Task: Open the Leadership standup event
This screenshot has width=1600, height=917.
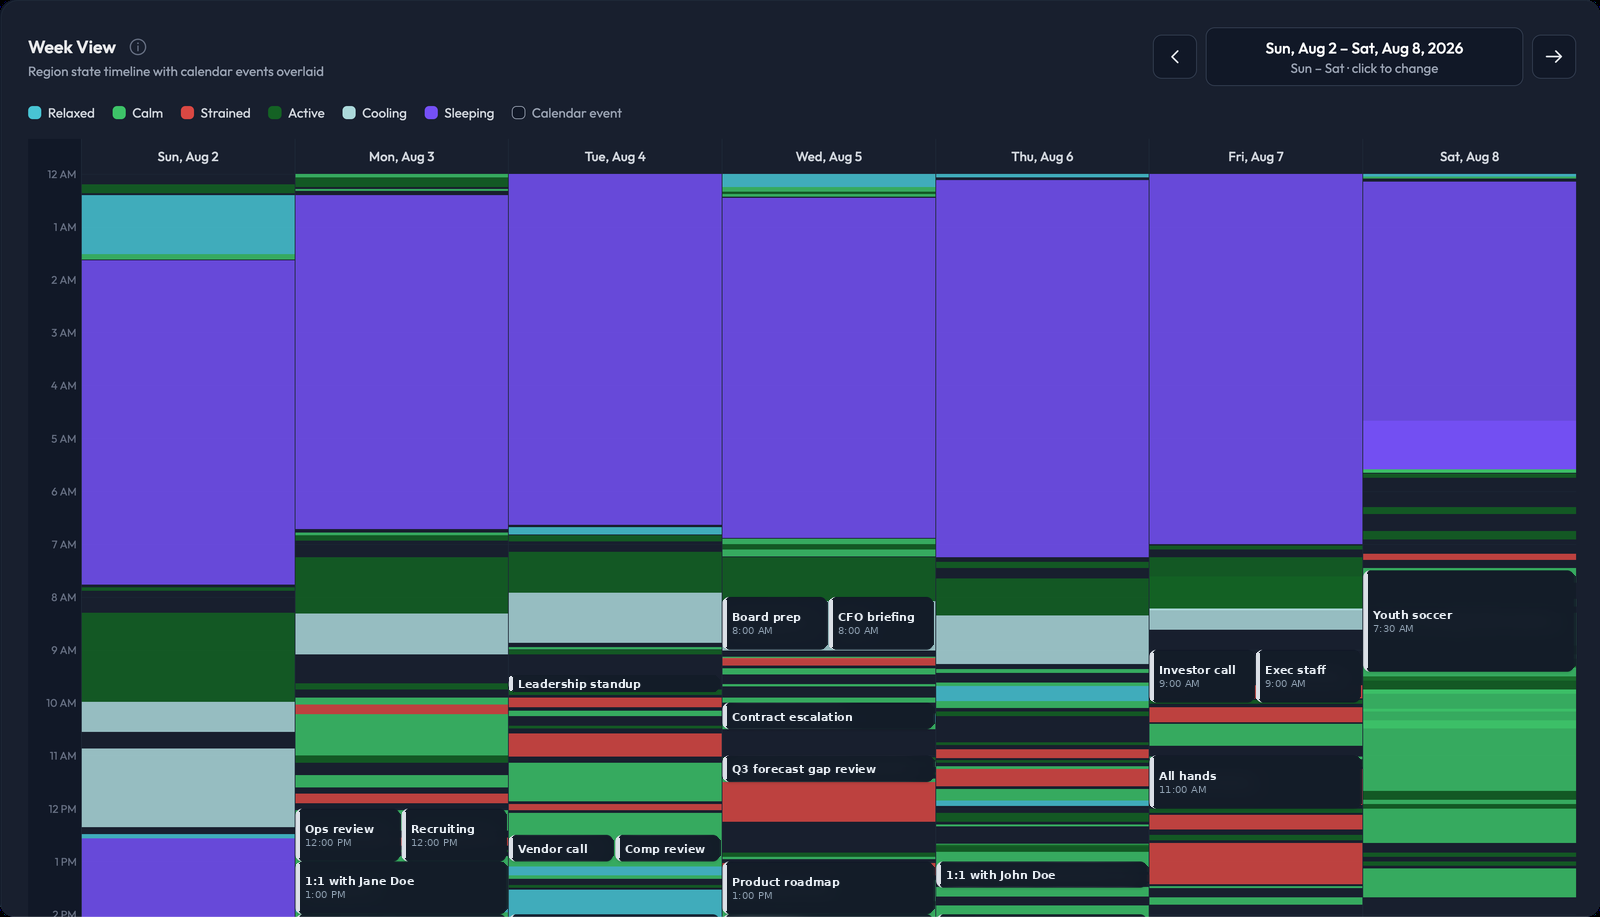Action: point(615,684)
